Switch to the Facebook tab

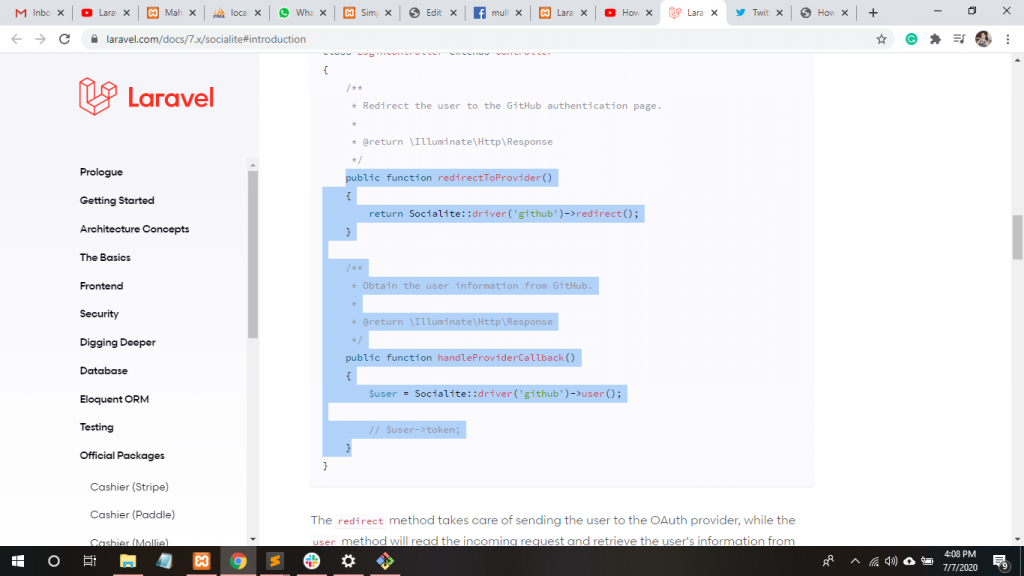pos(497,13)
